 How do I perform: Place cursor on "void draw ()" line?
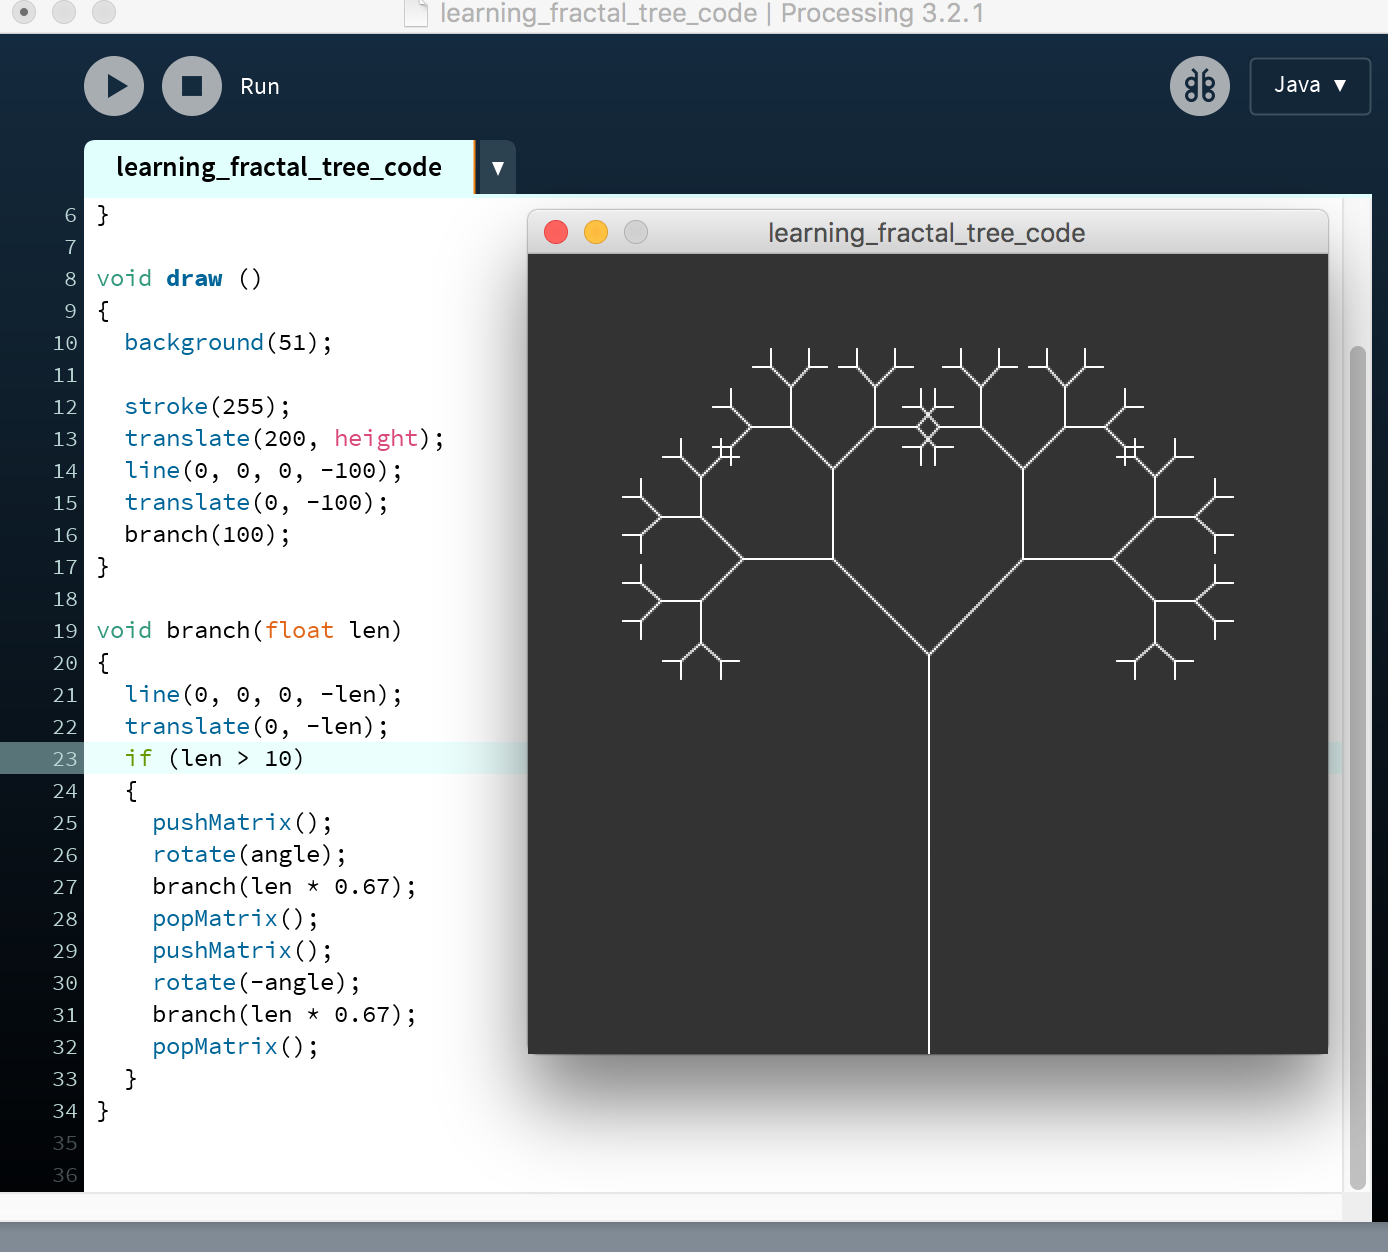click(179, 278)
